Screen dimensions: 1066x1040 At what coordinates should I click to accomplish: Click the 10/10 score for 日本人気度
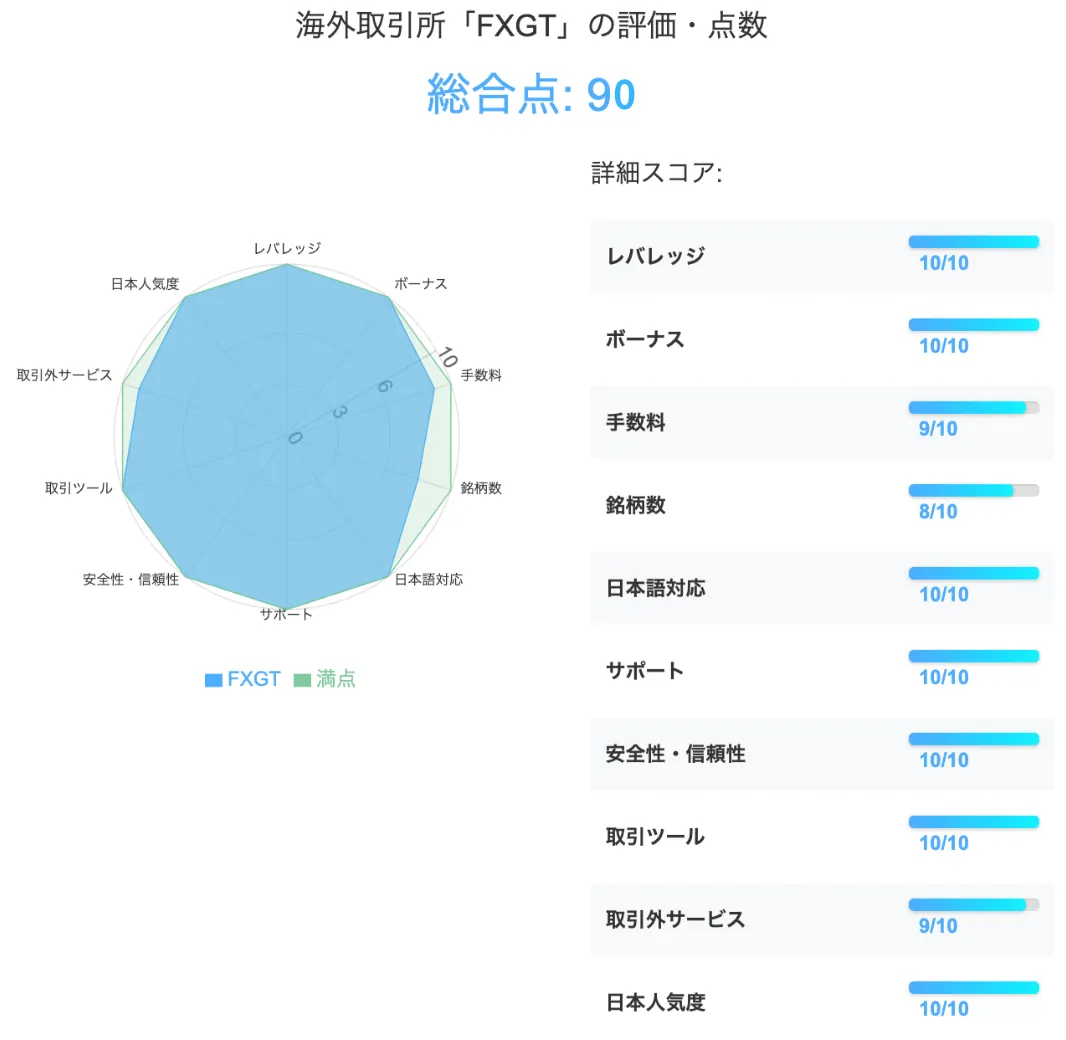coord(944,1010)
